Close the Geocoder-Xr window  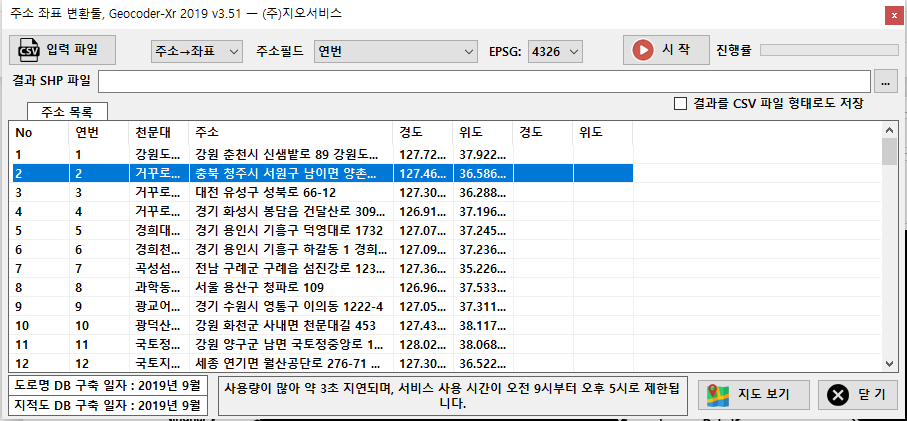click(x=894, y=15)
